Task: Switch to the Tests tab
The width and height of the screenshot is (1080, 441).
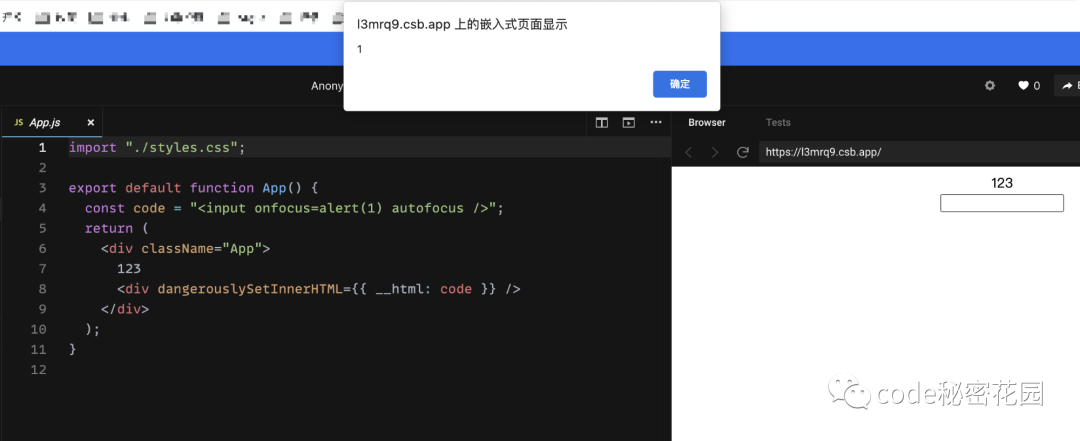Action: [x=778, y=123]
